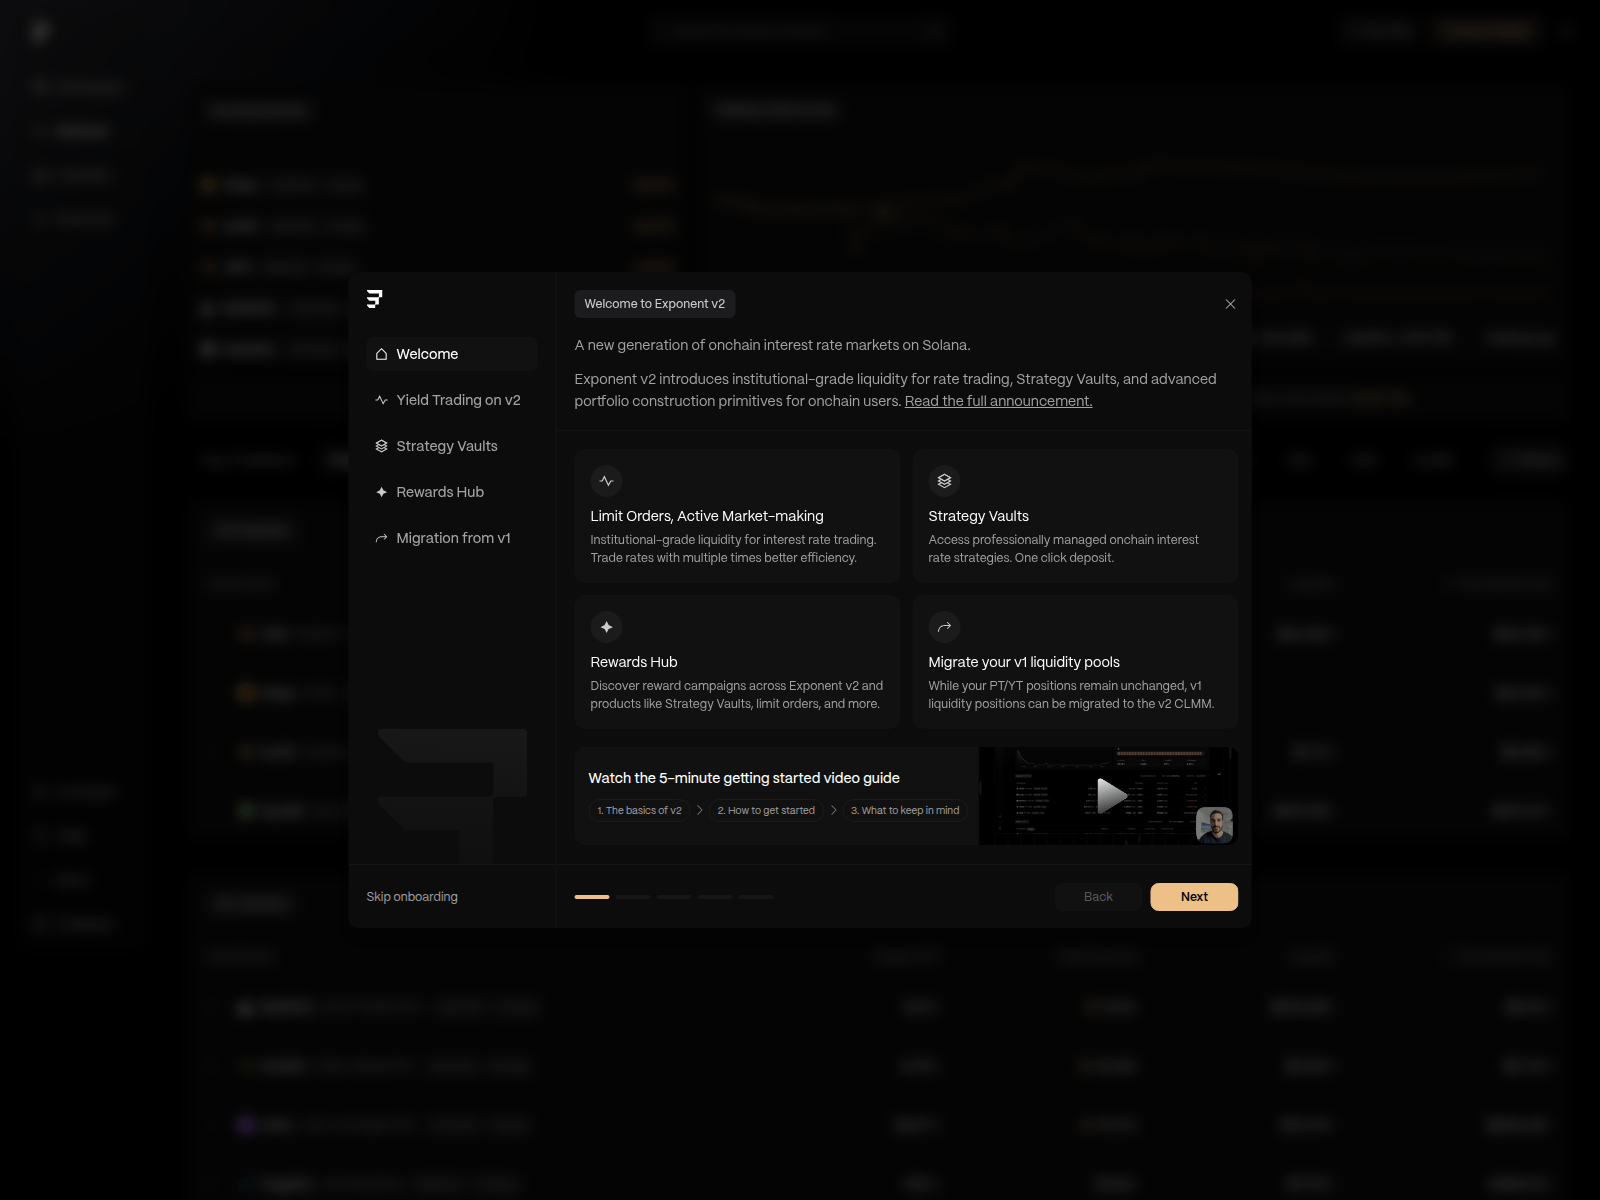Click the home icon beside Welcome

pos(381,354)
